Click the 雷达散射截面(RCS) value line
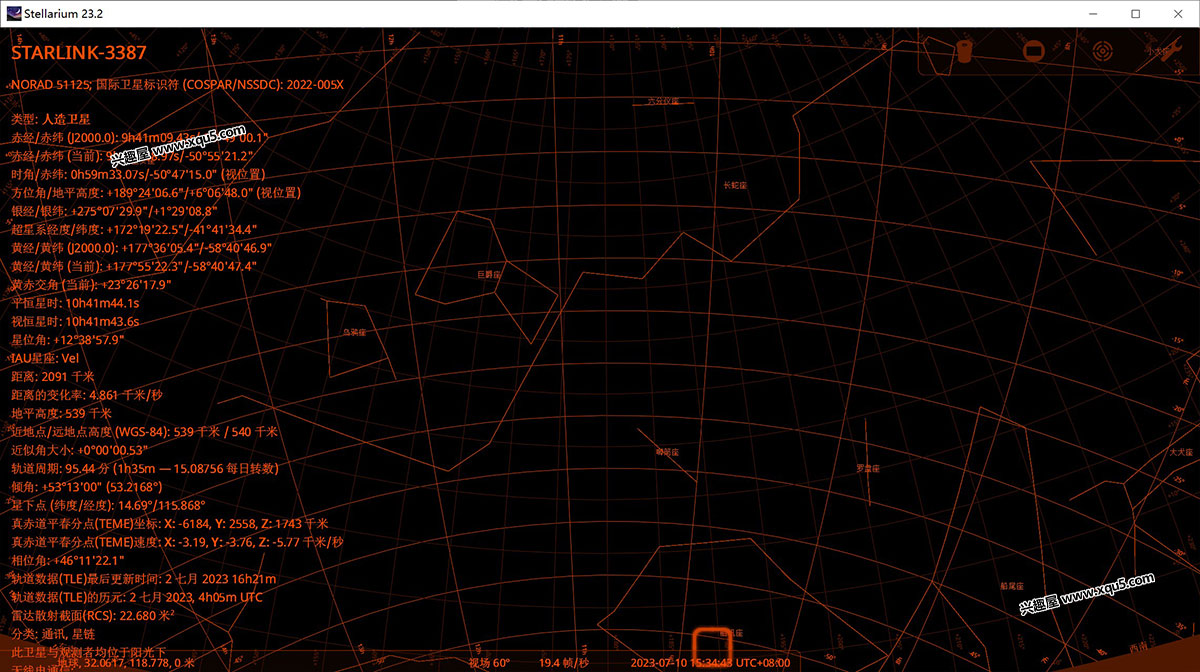Image resolution: width=1200 pixels, height=672 pixels. [93, 615]
